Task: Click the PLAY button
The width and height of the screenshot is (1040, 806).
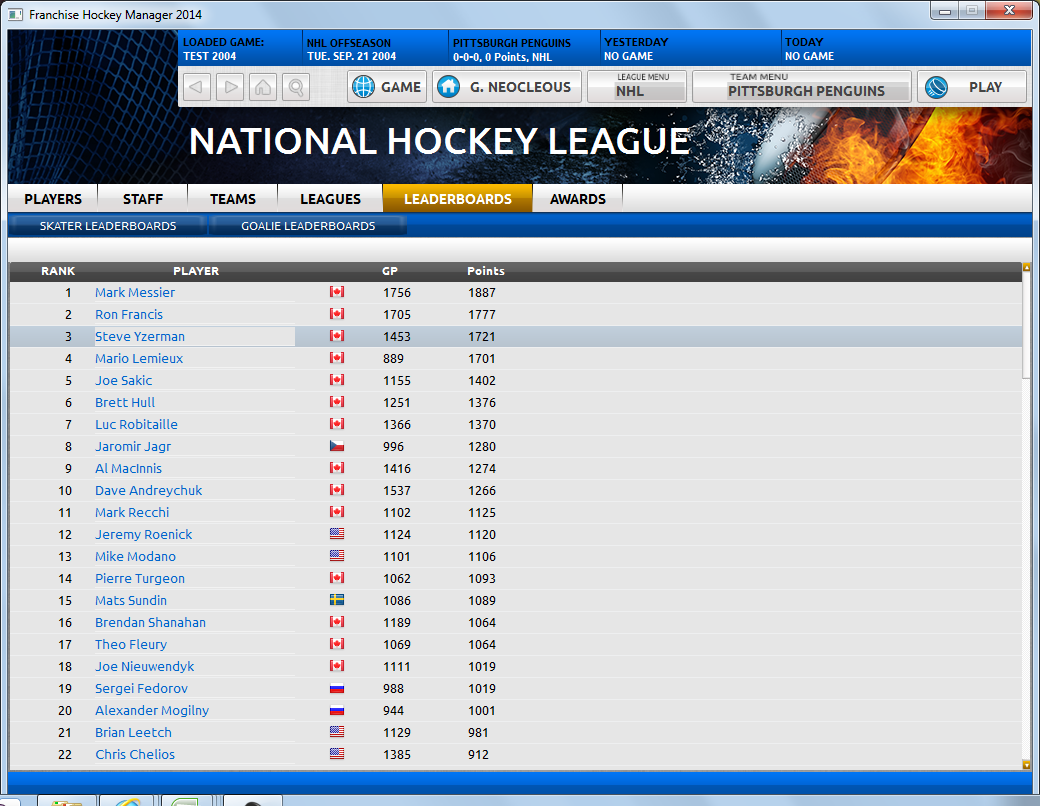Action: 972,87
